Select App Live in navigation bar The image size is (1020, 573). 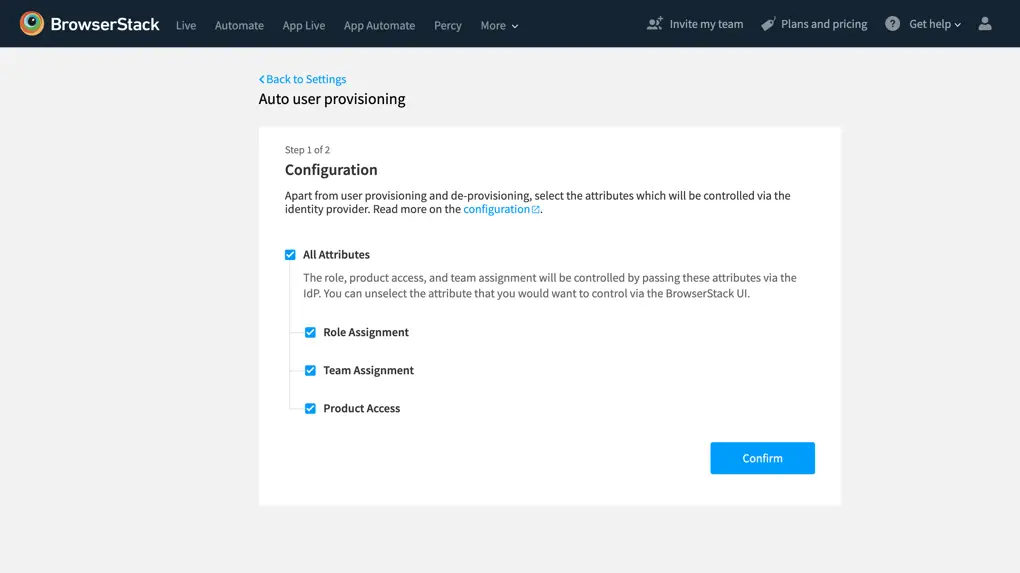click(x=303, y=26)
